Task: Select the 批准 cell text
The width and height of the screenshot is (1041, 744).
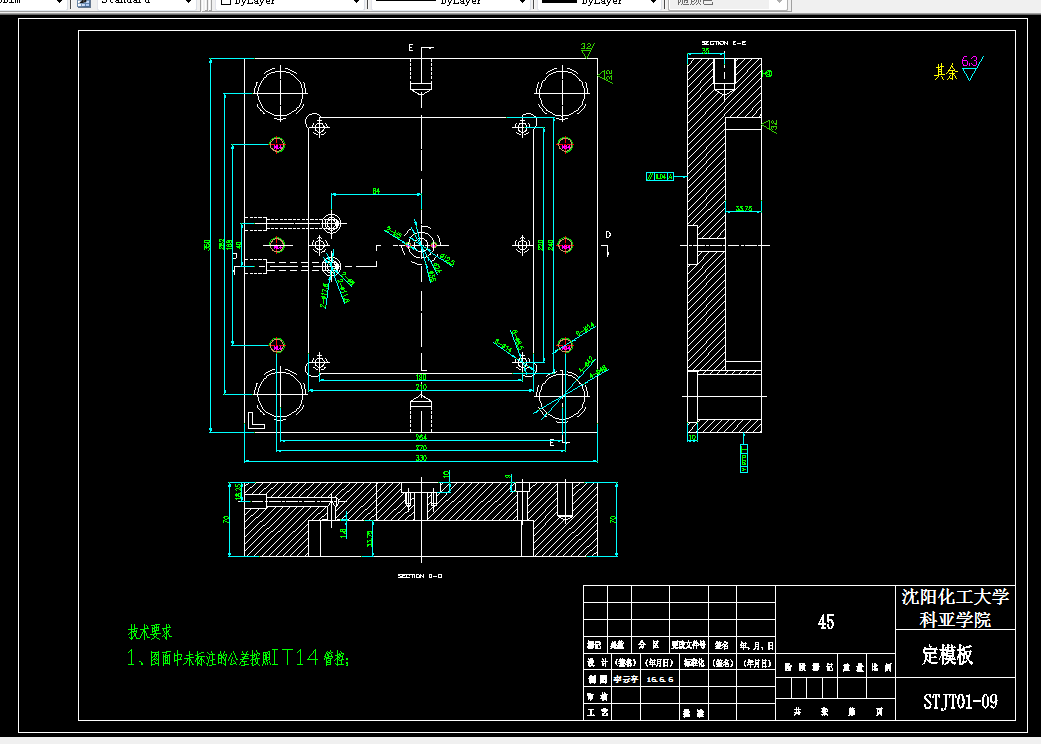Action: [x=693, y=713]
